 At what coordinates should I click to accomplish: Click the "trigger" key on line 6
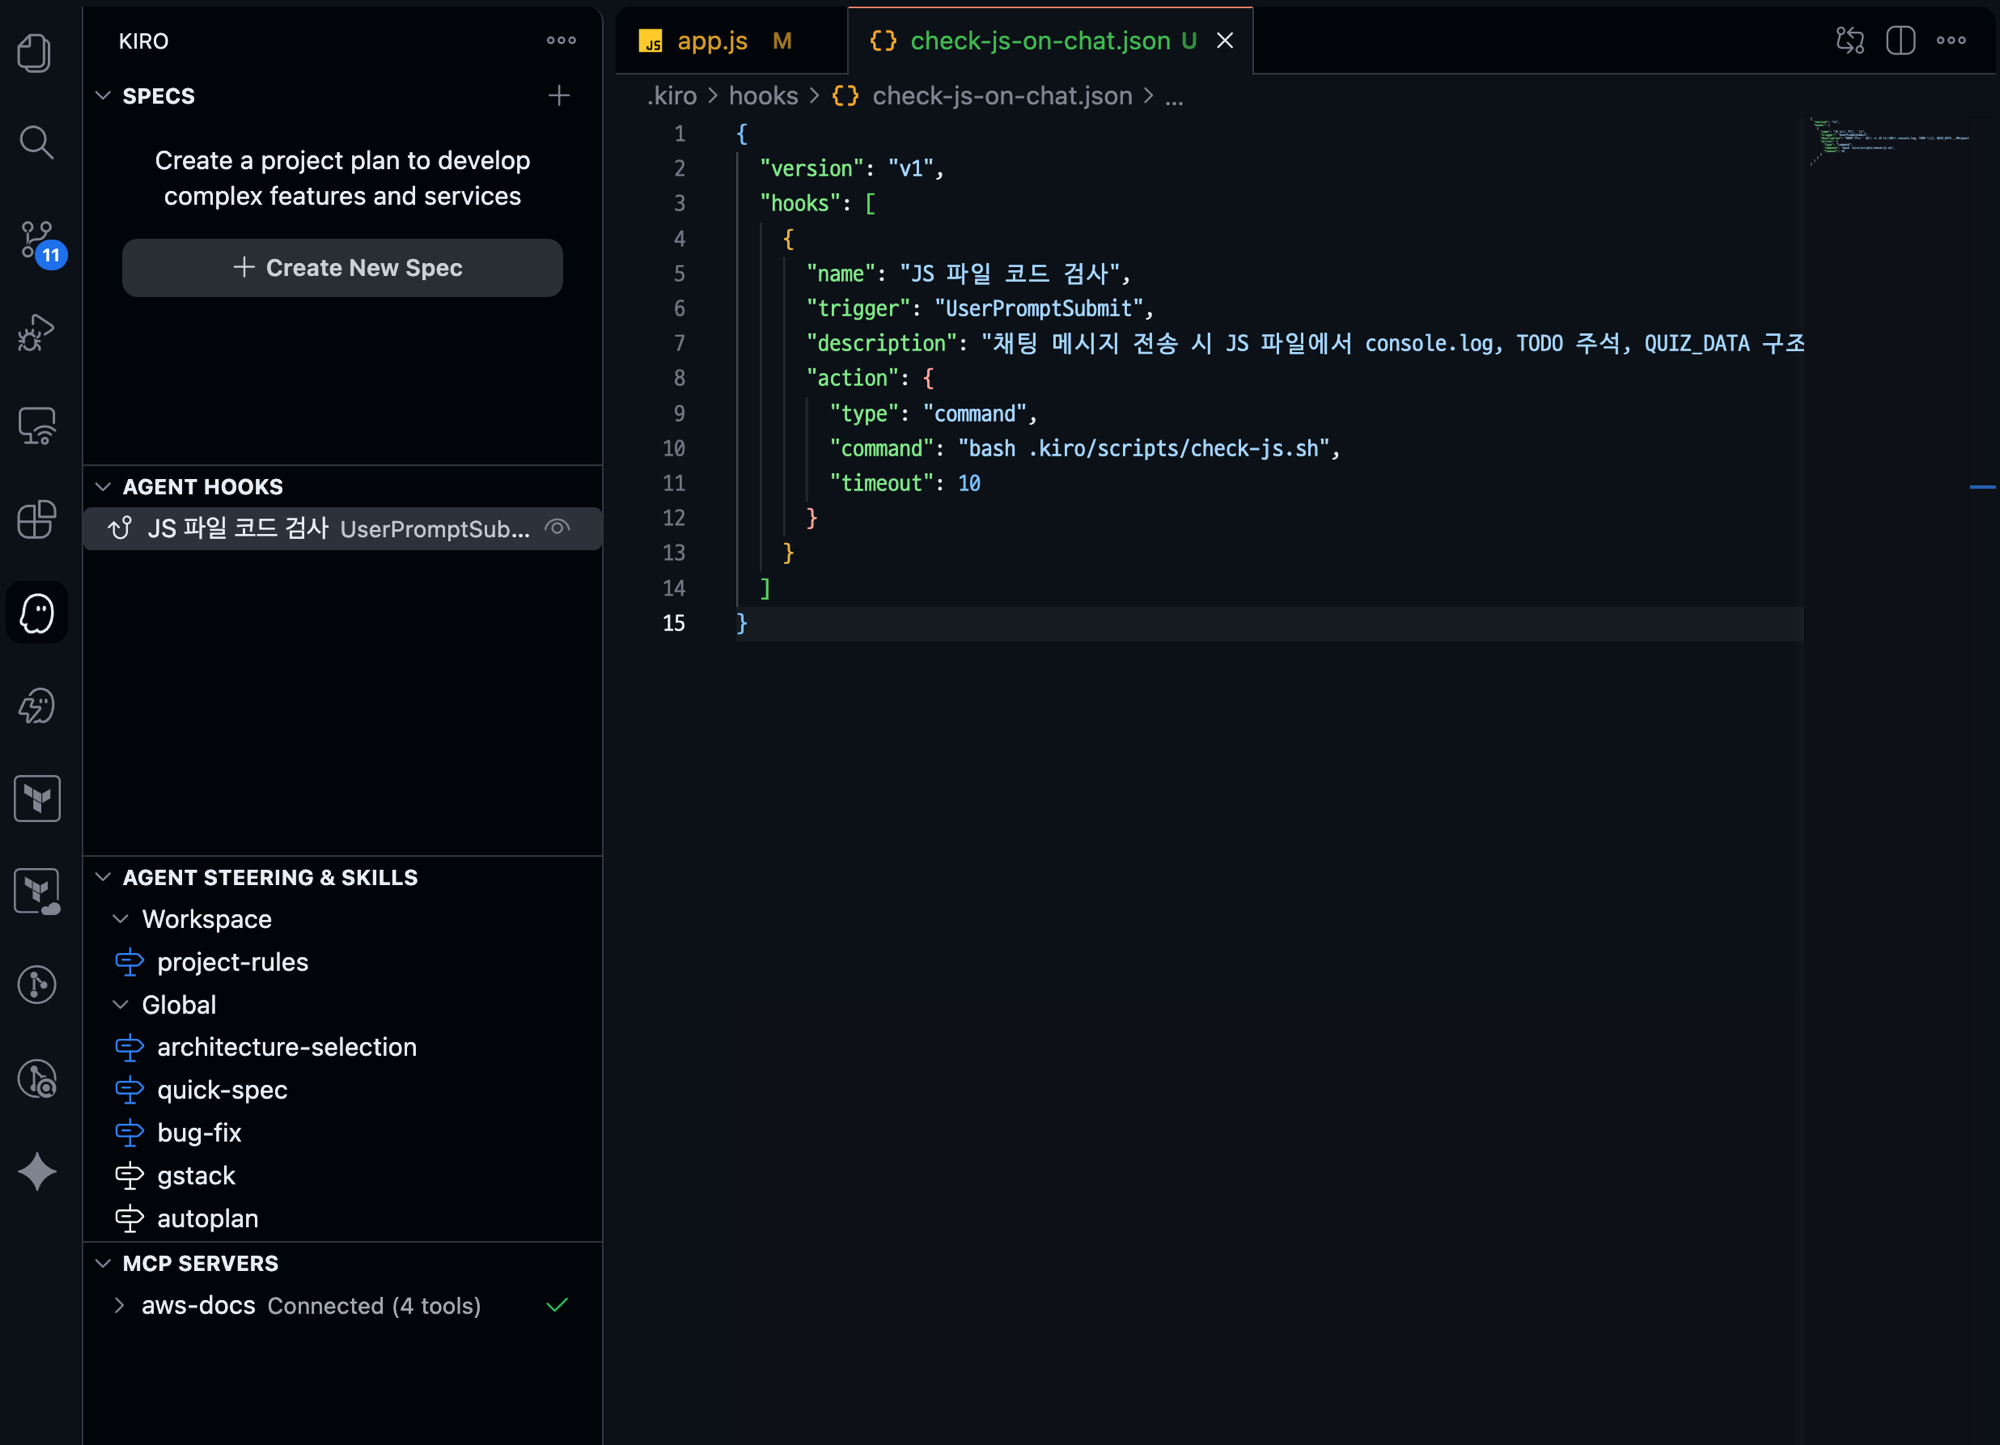(859, 308)
